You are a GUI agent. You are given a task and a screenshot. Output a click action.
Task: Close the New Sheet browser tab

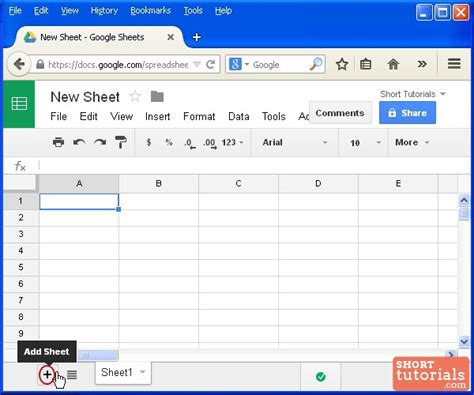click(x=170, y=37)
